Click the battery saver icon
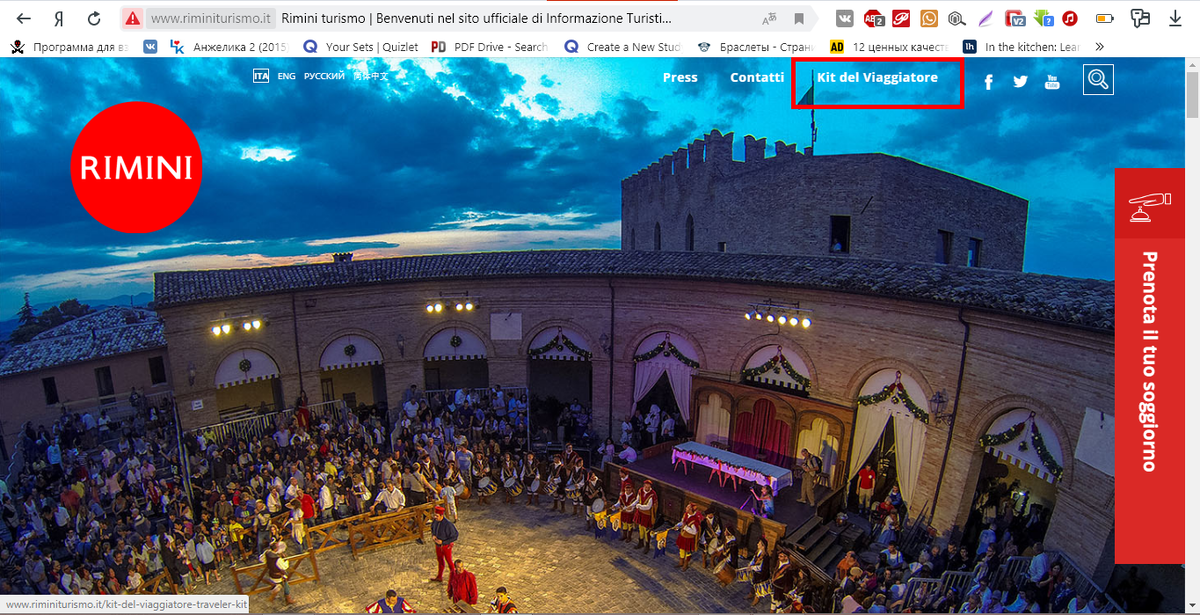This screenshot has height=615, width=1200. pos(1104,18)
